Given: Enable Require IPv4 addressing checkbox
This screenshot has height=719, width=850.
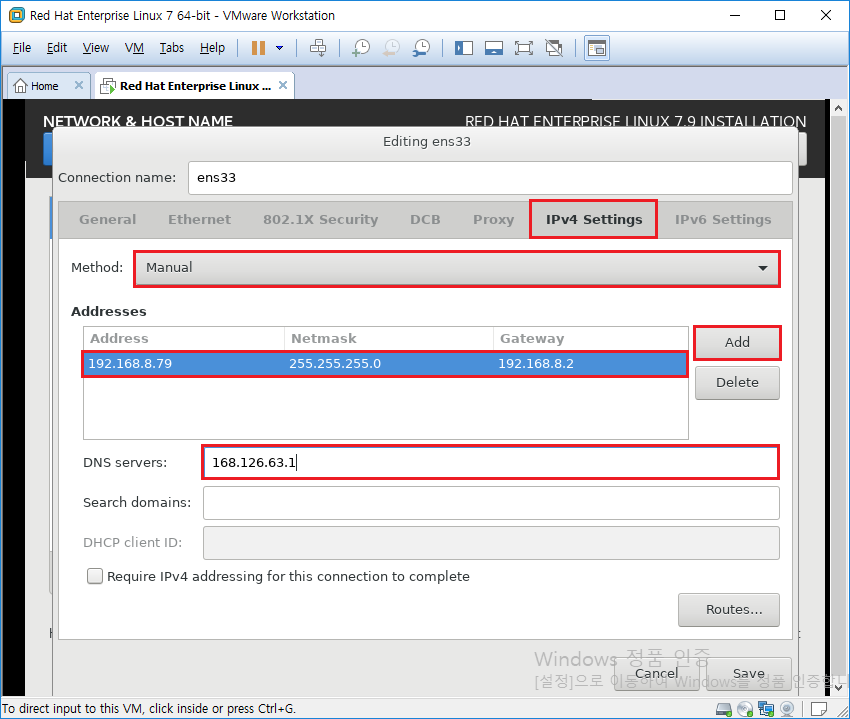Looking at the screenshot, I should point(95,576).
